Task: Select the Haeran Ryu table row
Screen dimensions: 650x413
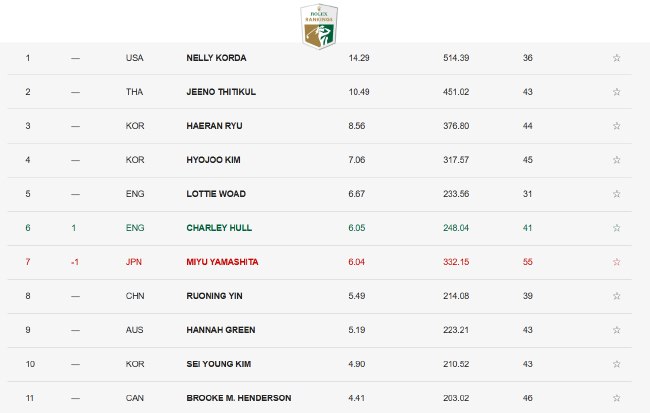Action: (x=319, y=126)
